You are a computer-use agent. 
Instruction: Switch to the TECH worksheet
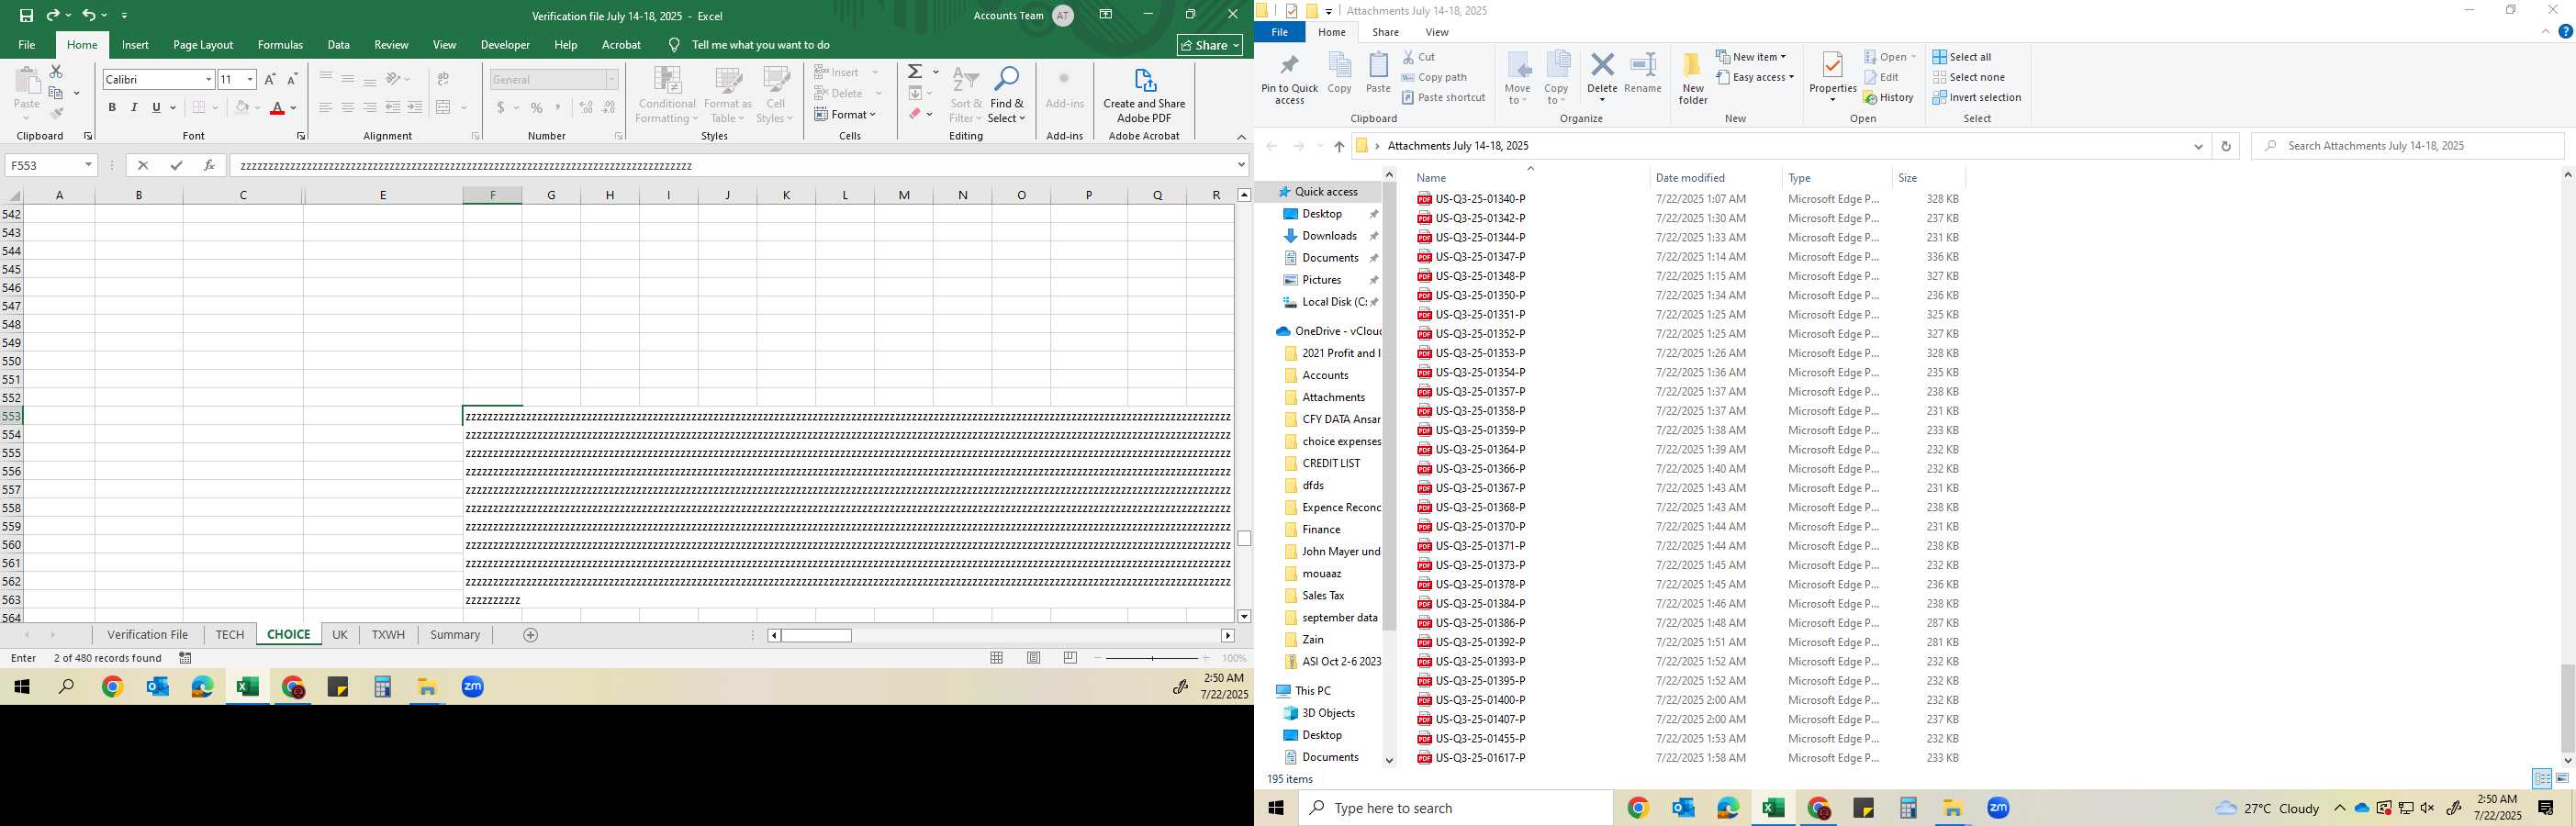230,635
